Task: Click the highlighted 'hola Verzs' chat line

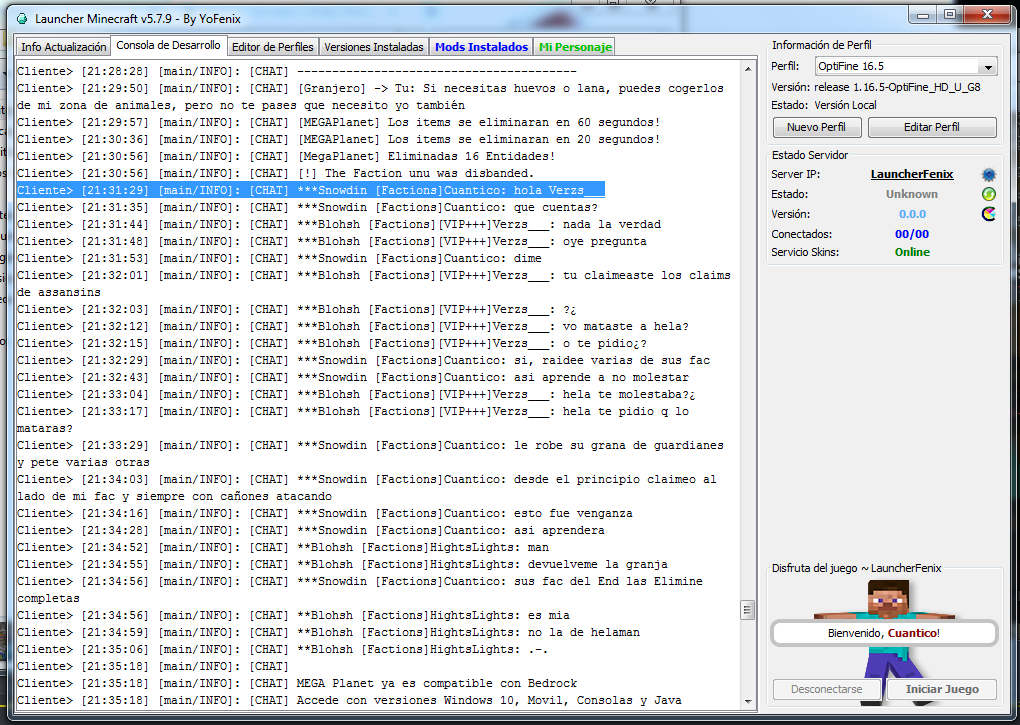Action: [310, 190]
